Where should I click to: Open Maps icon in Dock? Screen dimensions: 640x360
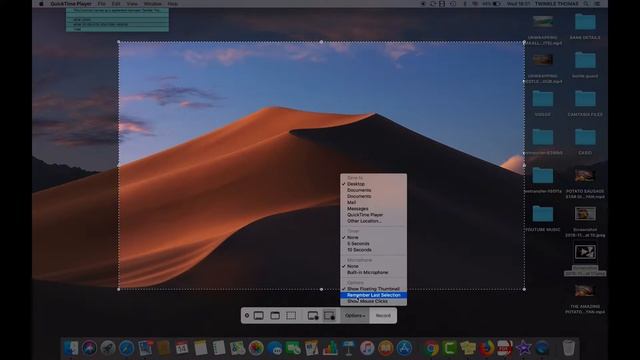238,348
